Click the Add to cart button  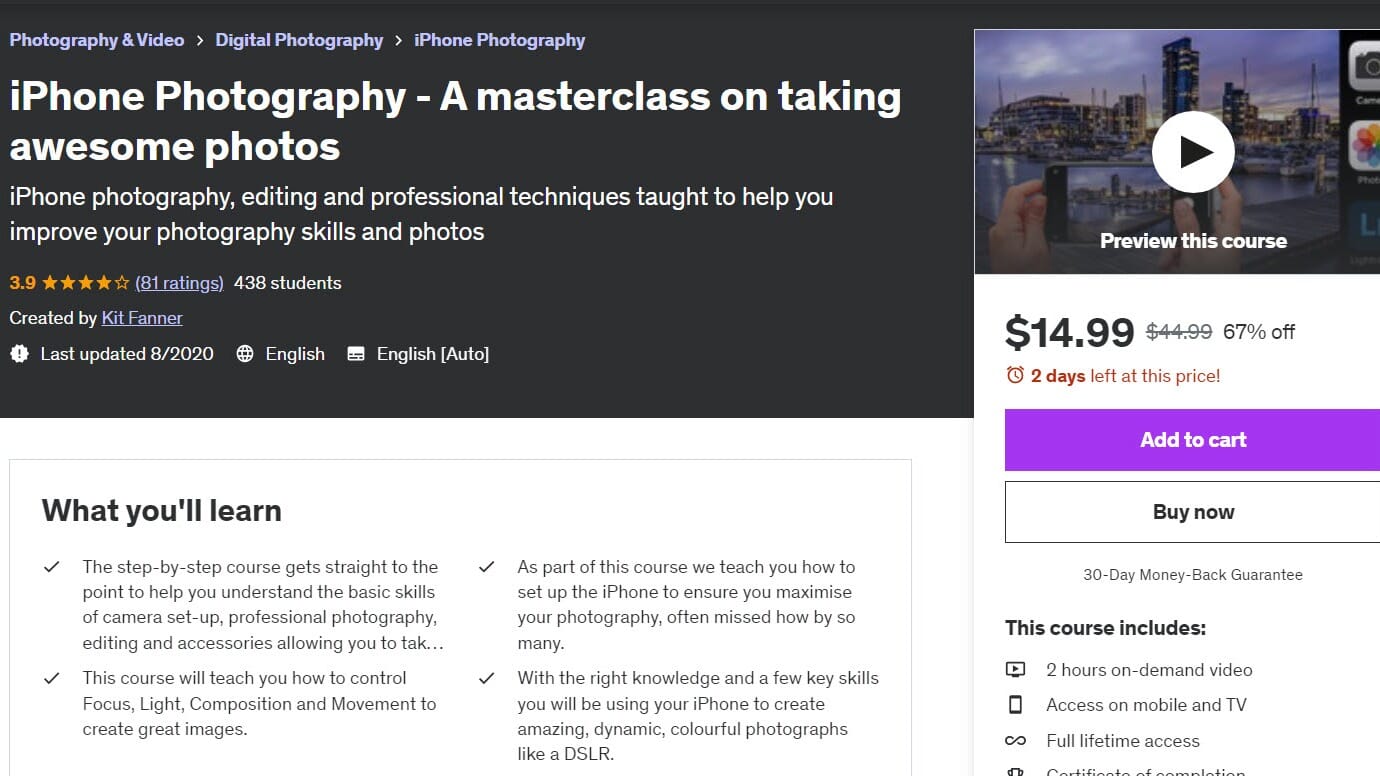[x=1193, y=440]
